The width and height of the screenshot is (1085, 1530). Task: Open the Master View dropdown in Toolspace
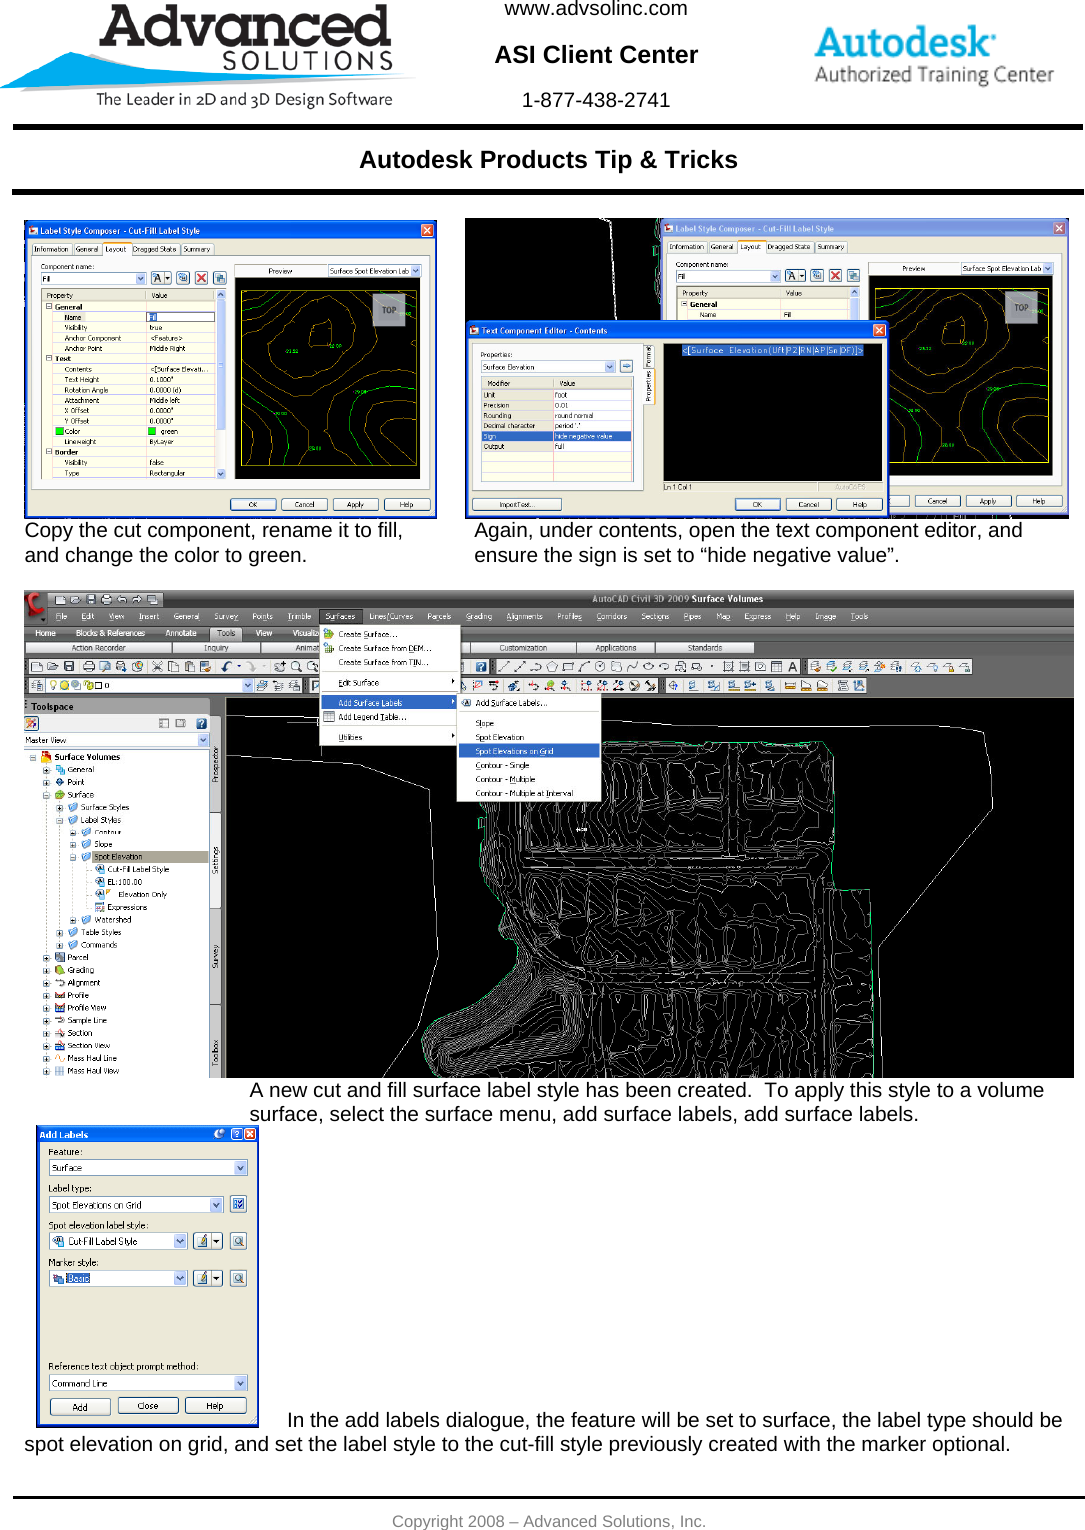(x=203, y=740)
